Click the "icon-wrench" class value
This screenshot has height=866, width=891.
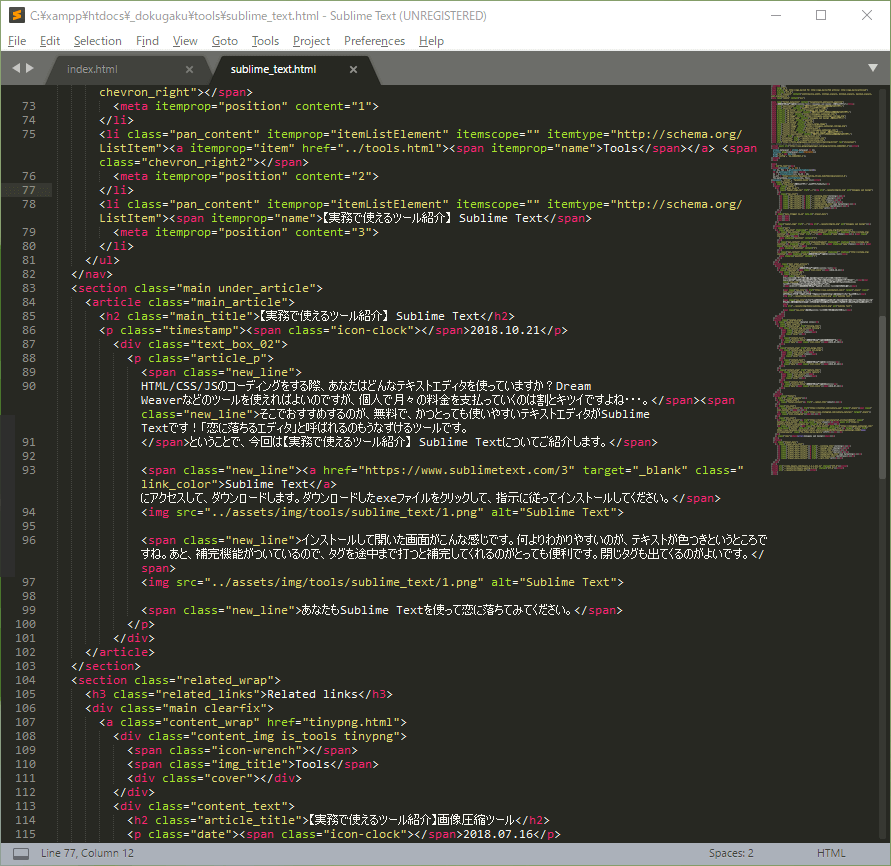tap(256, 750)
